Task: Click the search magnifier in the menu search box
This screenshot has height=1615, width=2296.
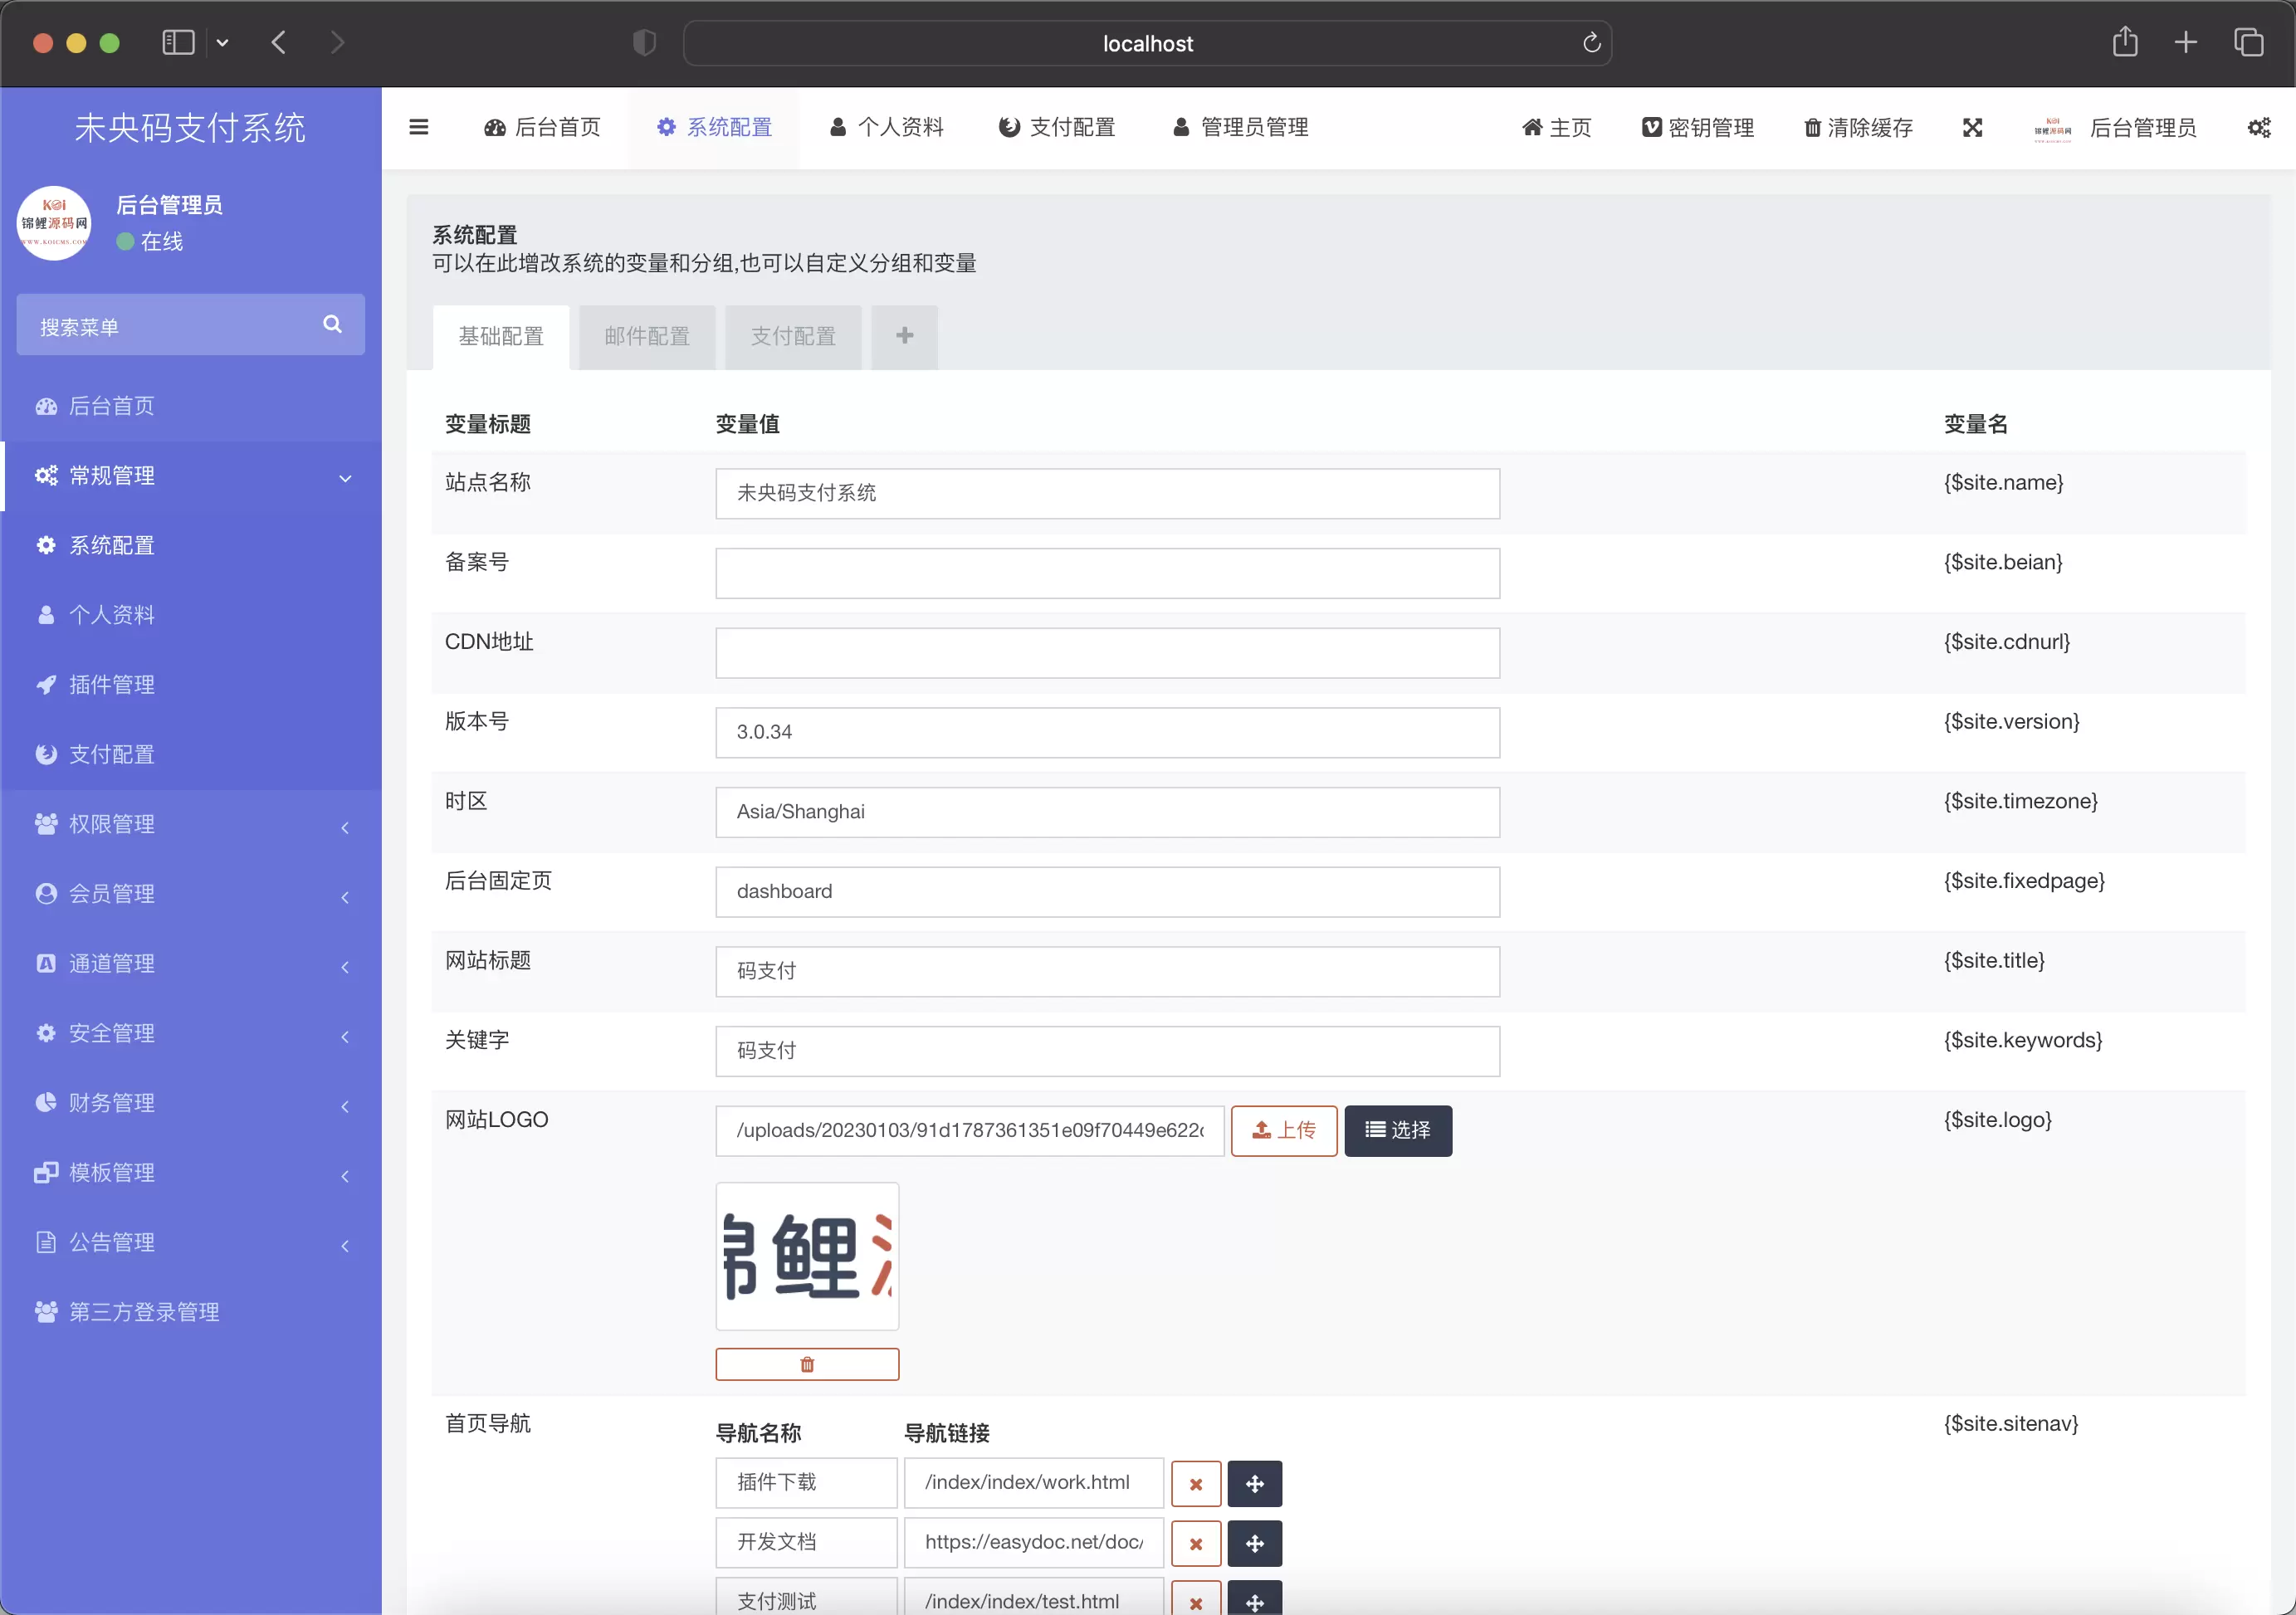Action: [x=332, y=324]
